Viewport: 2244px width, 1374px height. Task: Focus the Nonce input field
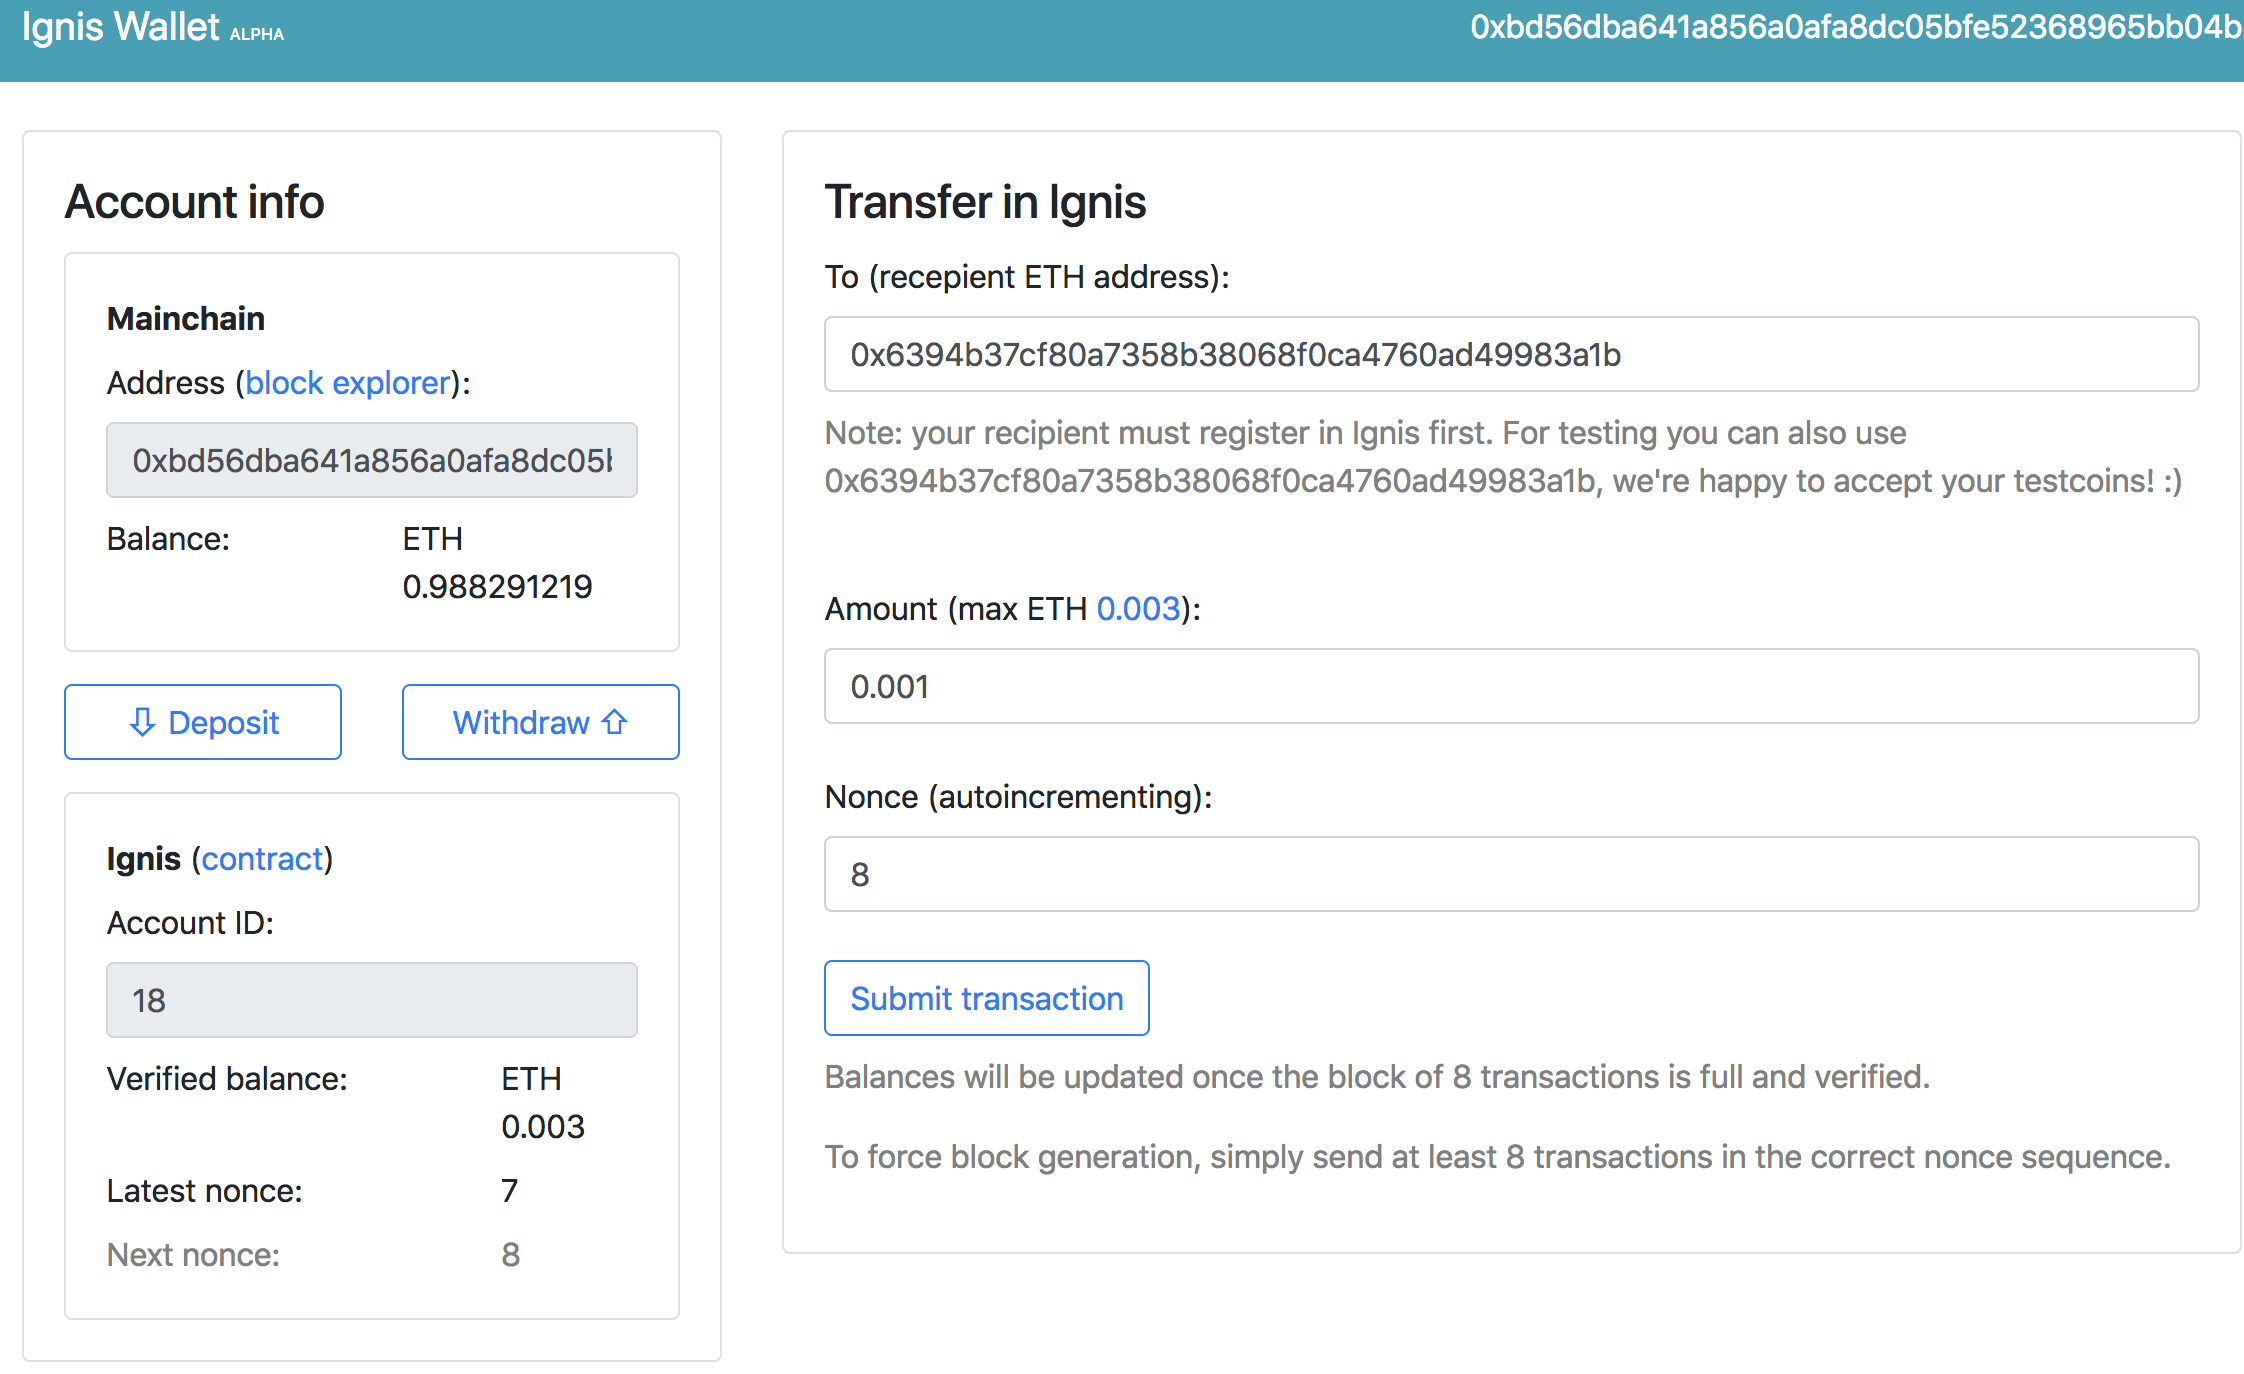1511,875
